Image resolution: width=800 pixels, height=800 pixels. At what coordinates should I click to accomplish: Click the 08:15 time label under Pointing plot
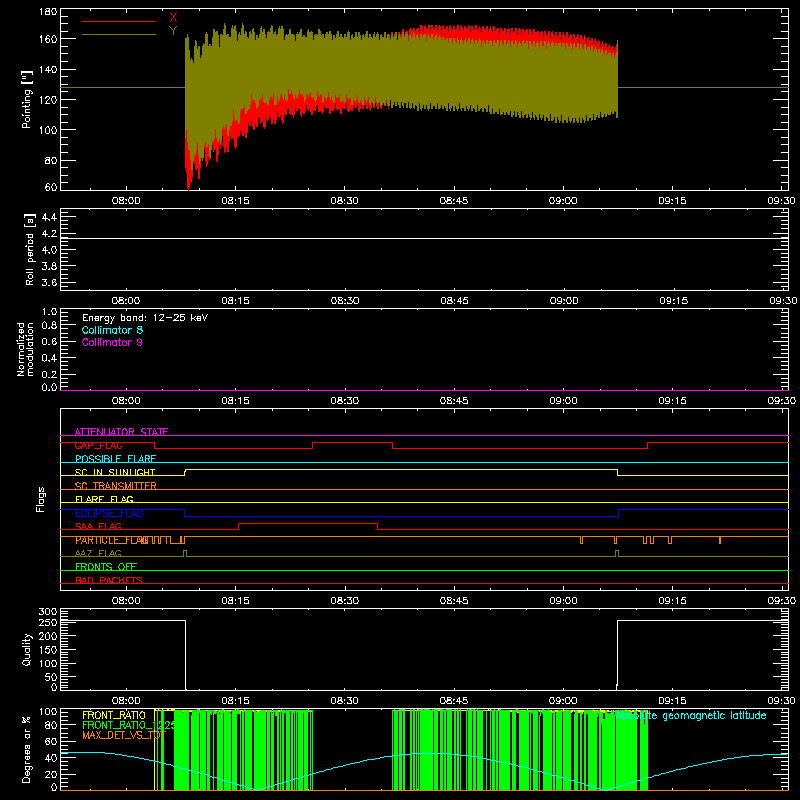[x=235, y=201]
